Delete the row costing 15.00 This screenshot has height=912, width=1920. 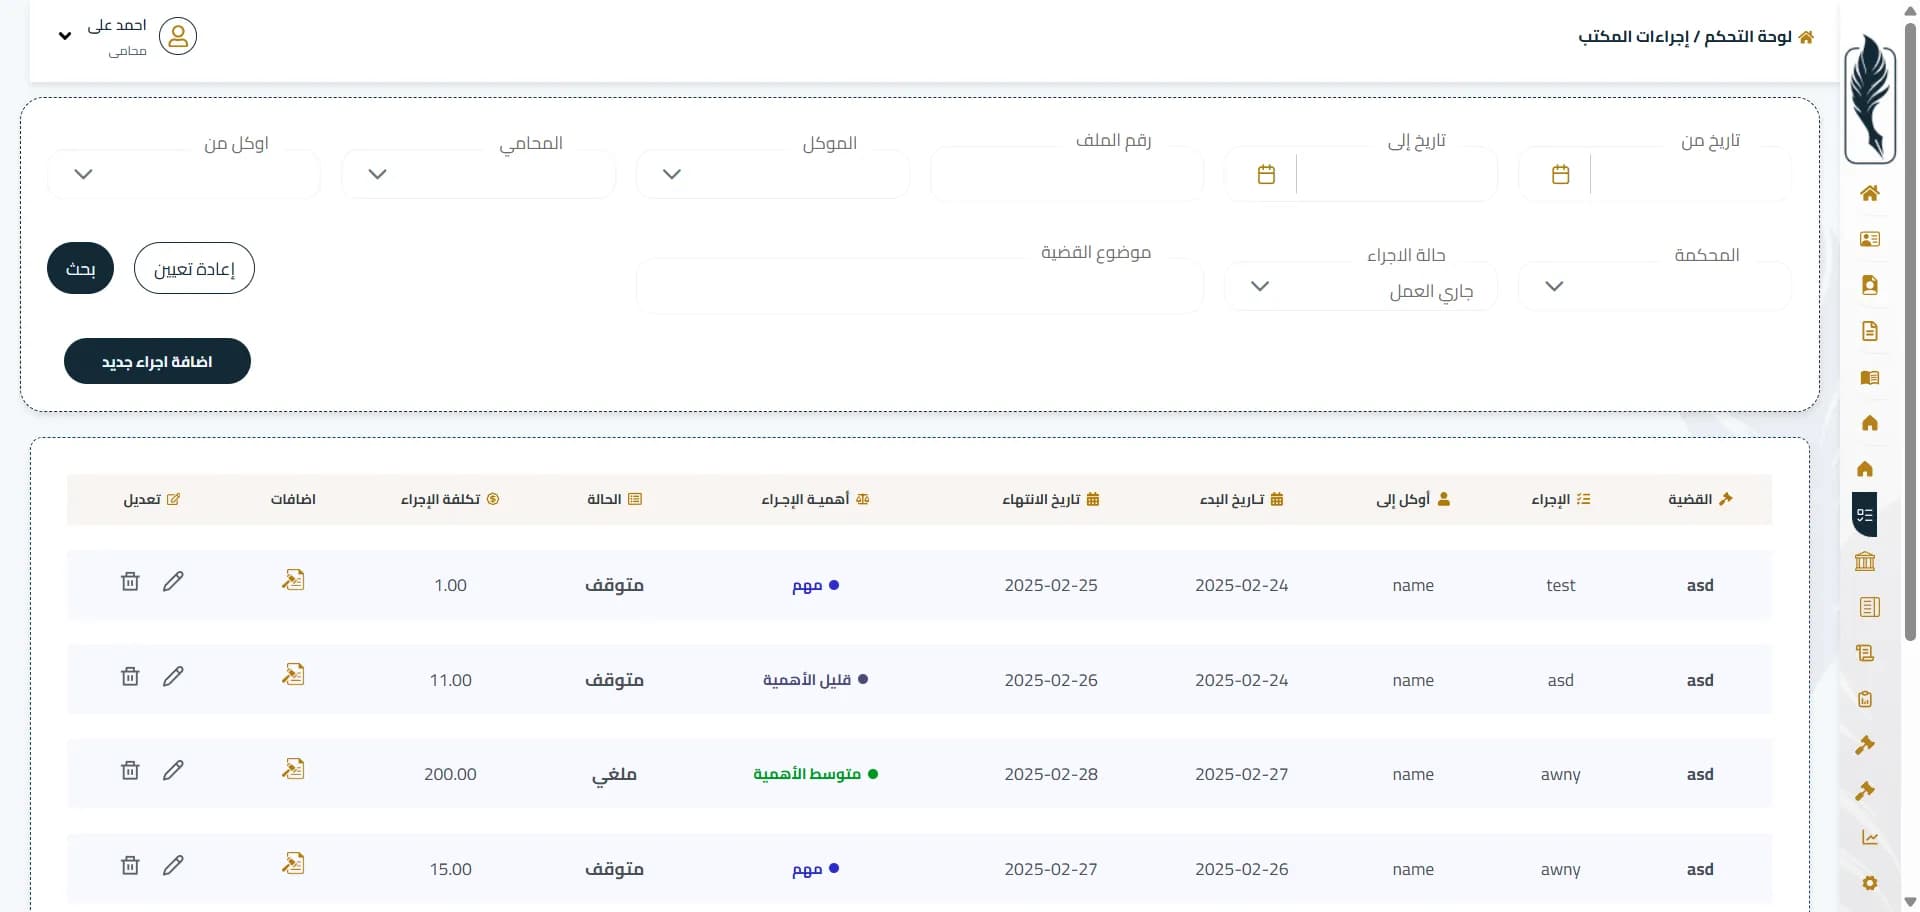[130, 865]
